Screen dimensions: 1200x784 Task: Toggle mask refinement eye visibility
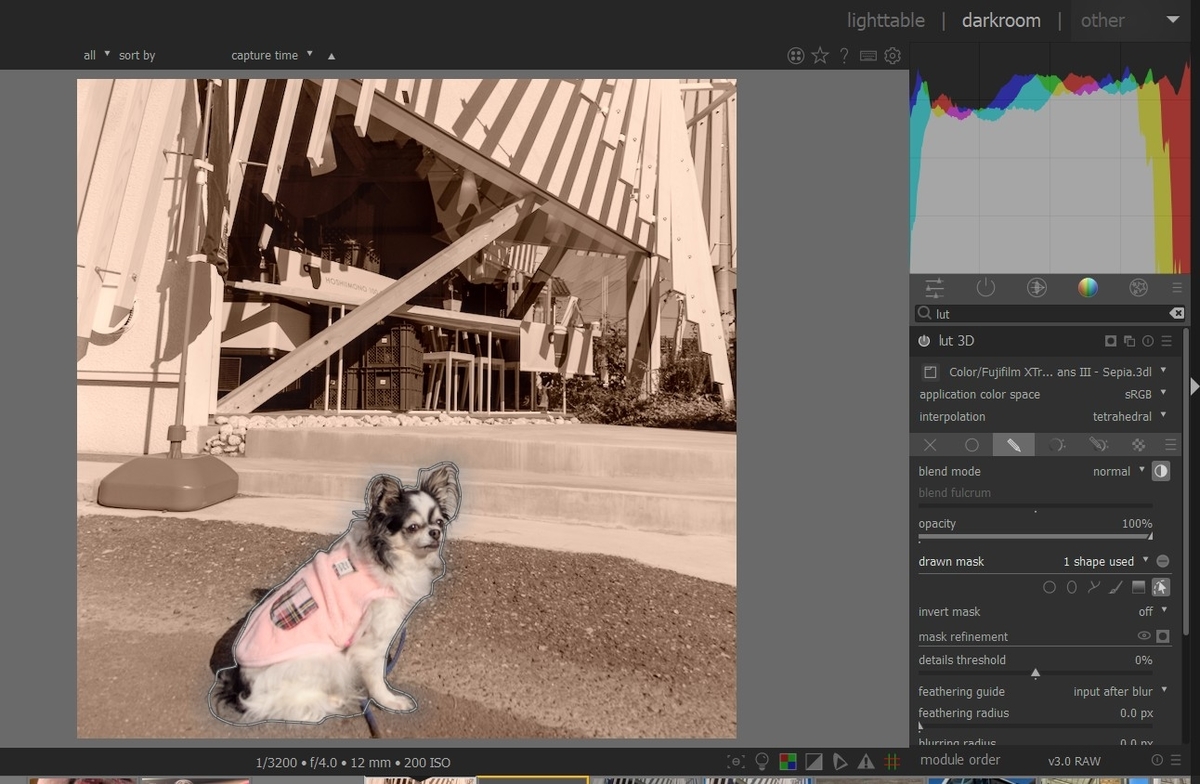click(1143, 636)
